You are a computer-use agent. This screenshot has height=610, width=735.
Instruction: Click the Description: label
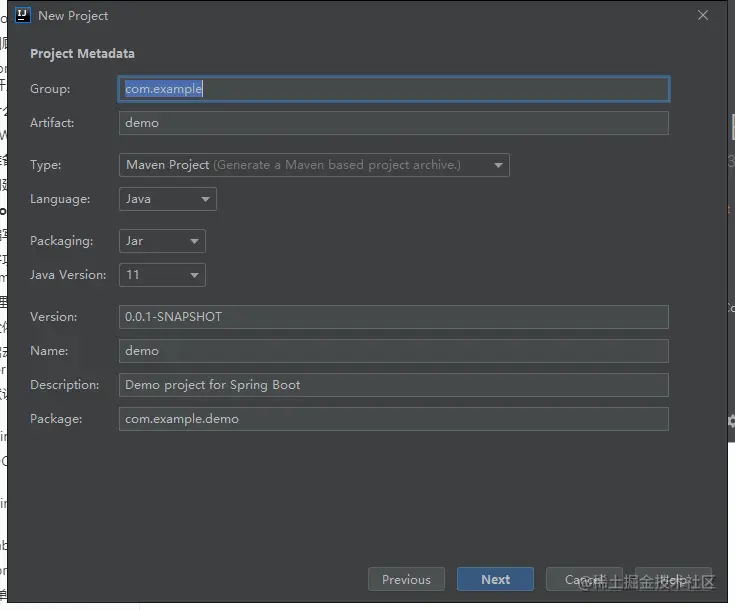click(65, 385)
